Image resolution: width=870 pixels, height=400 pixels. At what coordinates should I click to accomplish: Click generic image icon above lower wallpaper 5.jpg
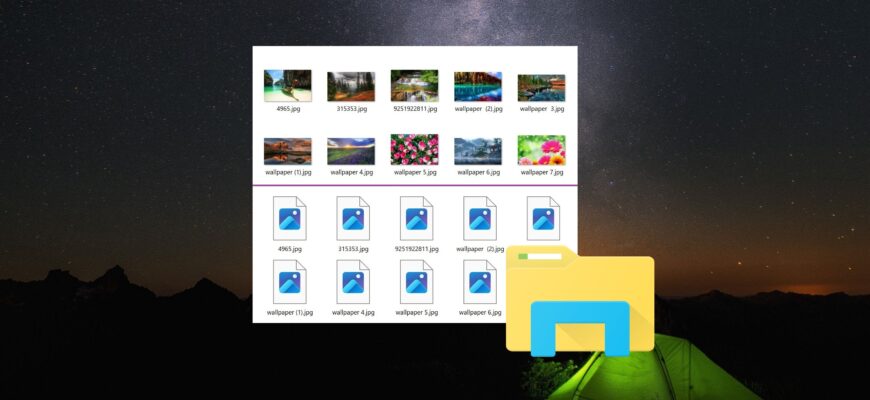(417, 282)
